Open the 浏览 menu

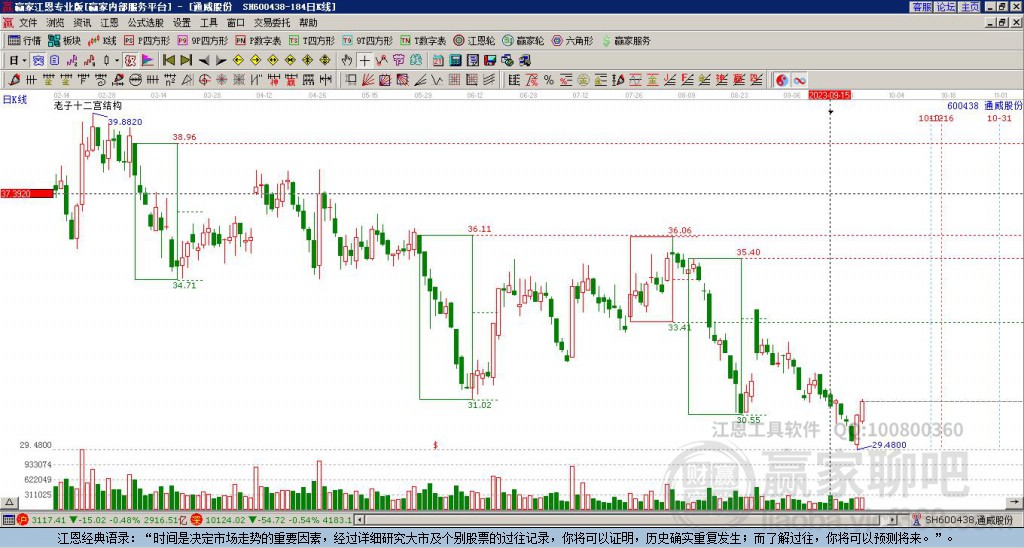(x=56, y=23)
